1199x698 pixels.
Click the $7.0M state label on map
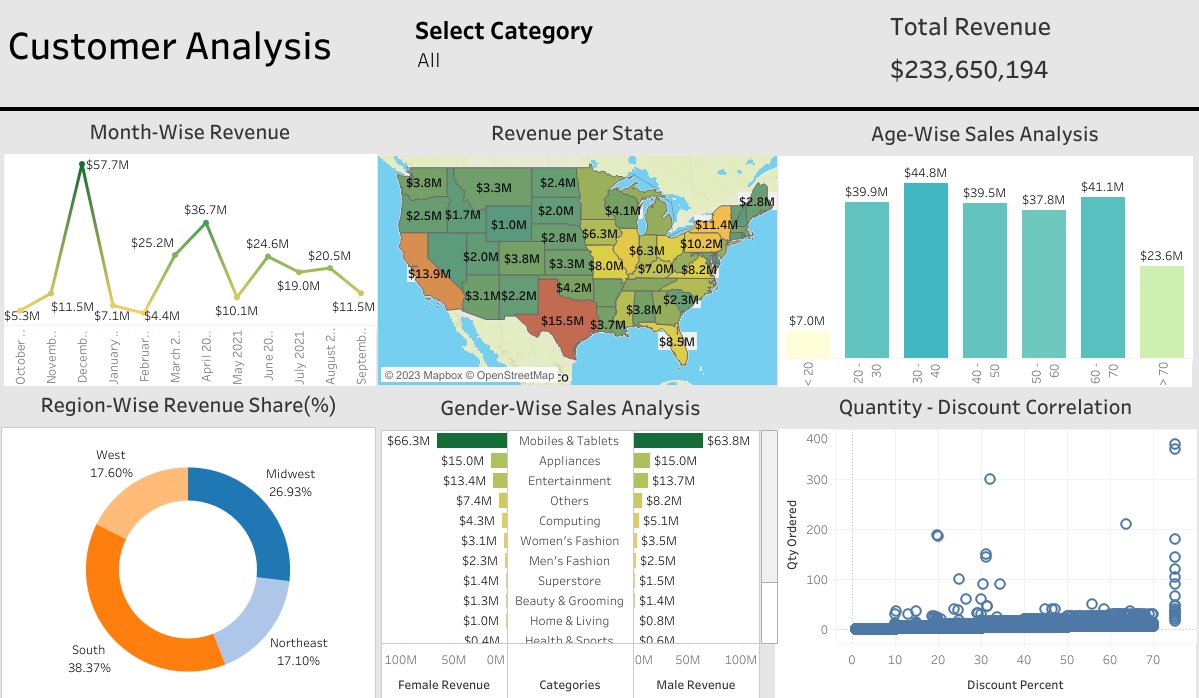655,268
